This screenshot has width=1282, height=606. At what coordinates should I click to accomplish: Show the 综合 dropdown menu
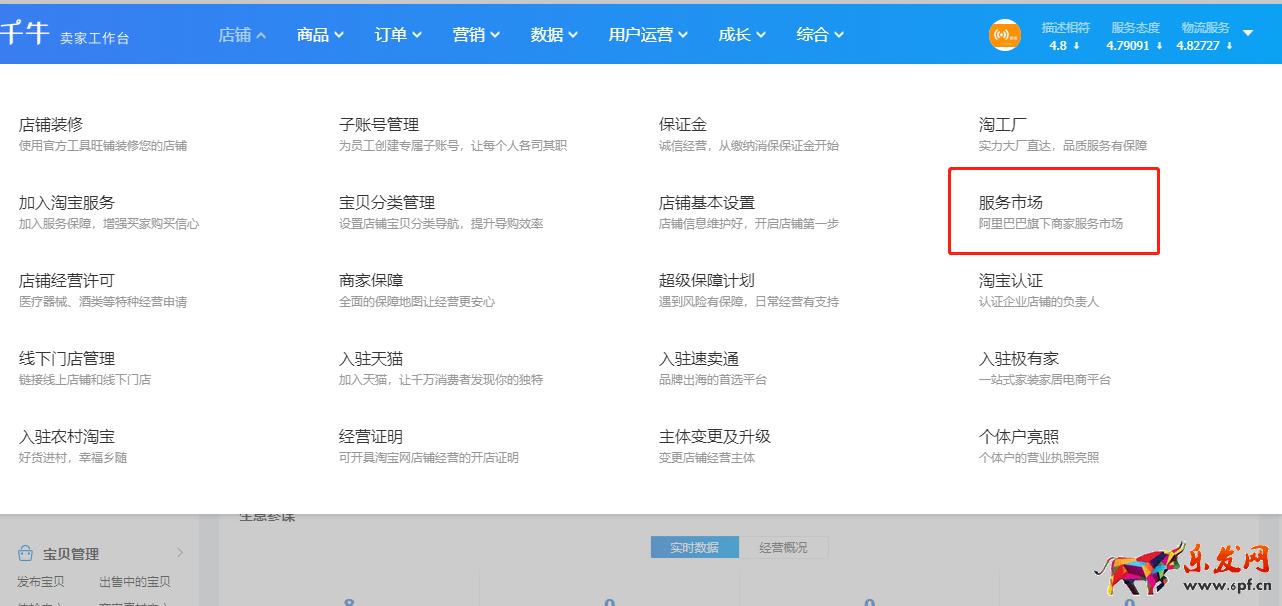[821, 35]
